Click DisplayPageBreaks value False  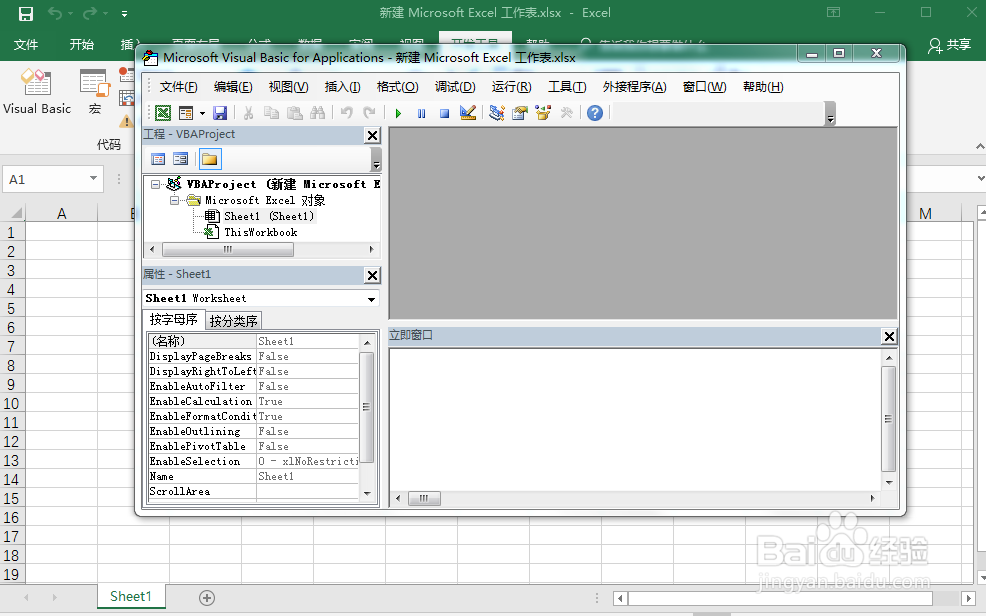tap(307, 356)
